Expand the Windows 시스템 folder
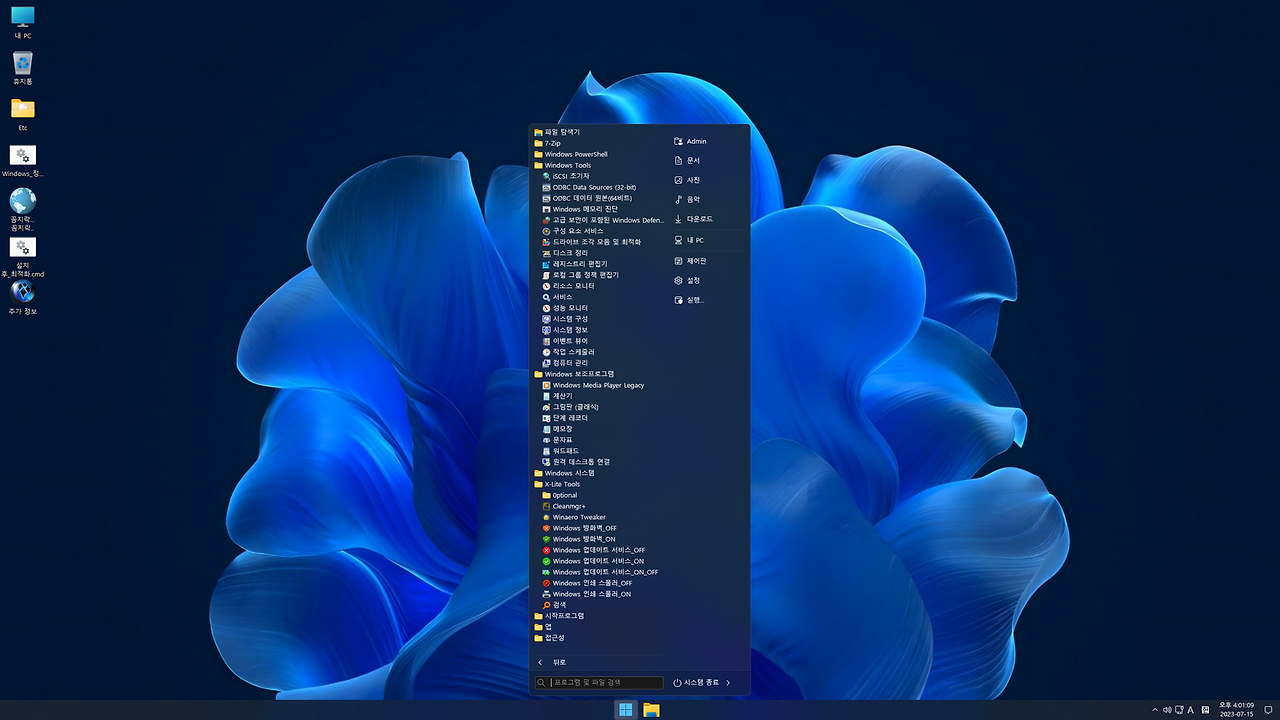1280x720 pixels. (x=570, y=472)
